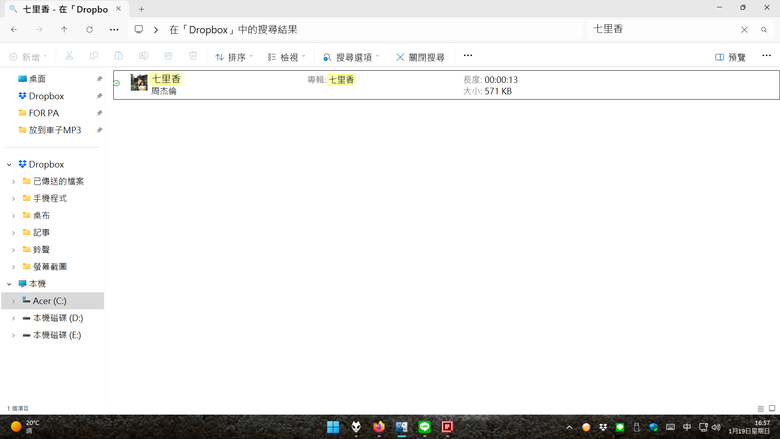Unpin icon beside 桌面

click(x=99, y=79)
